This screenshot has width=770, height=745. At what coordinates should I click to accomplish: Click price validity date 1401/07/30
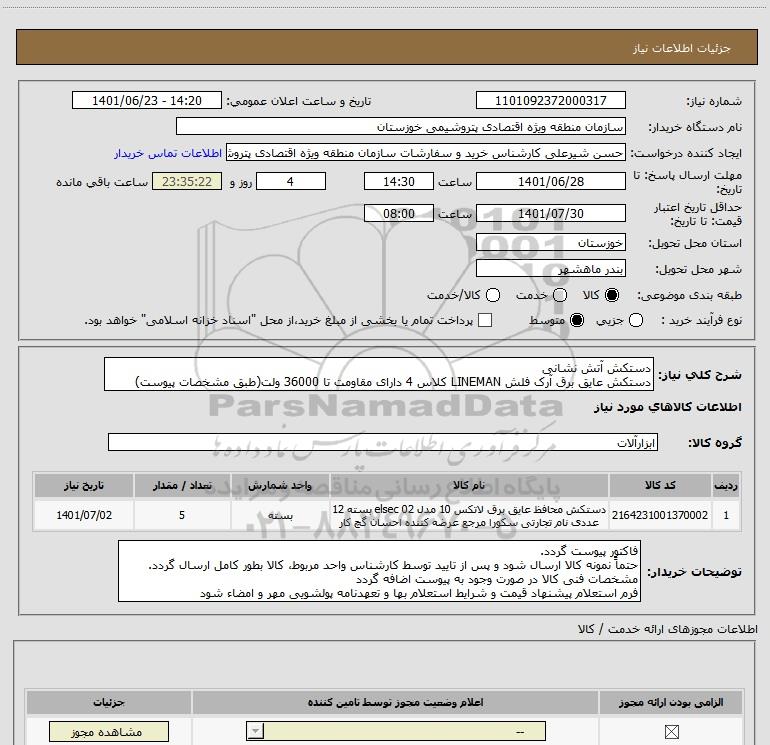550,214
